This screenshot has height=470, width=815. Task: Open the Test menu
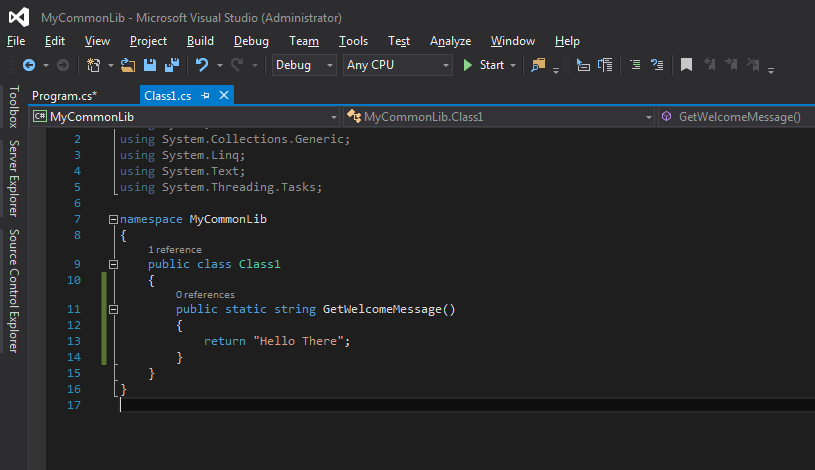pos(399,41)
